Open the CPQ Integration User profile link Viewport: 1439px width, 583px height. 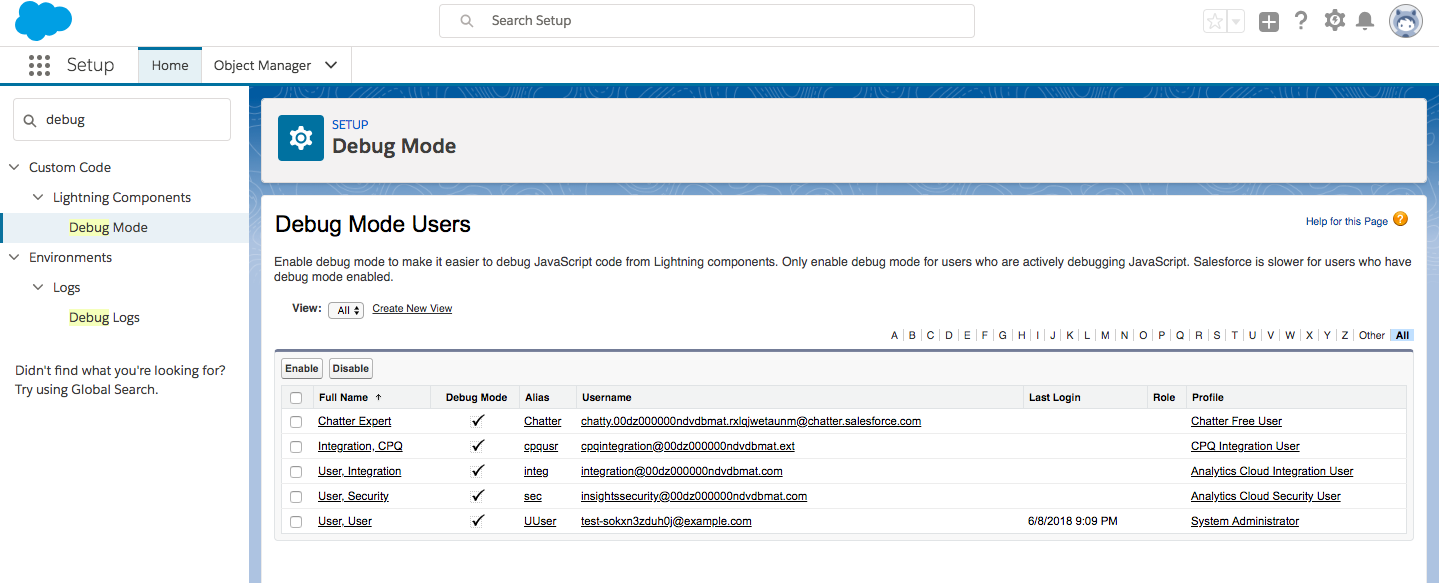[x=1245, y=446]
